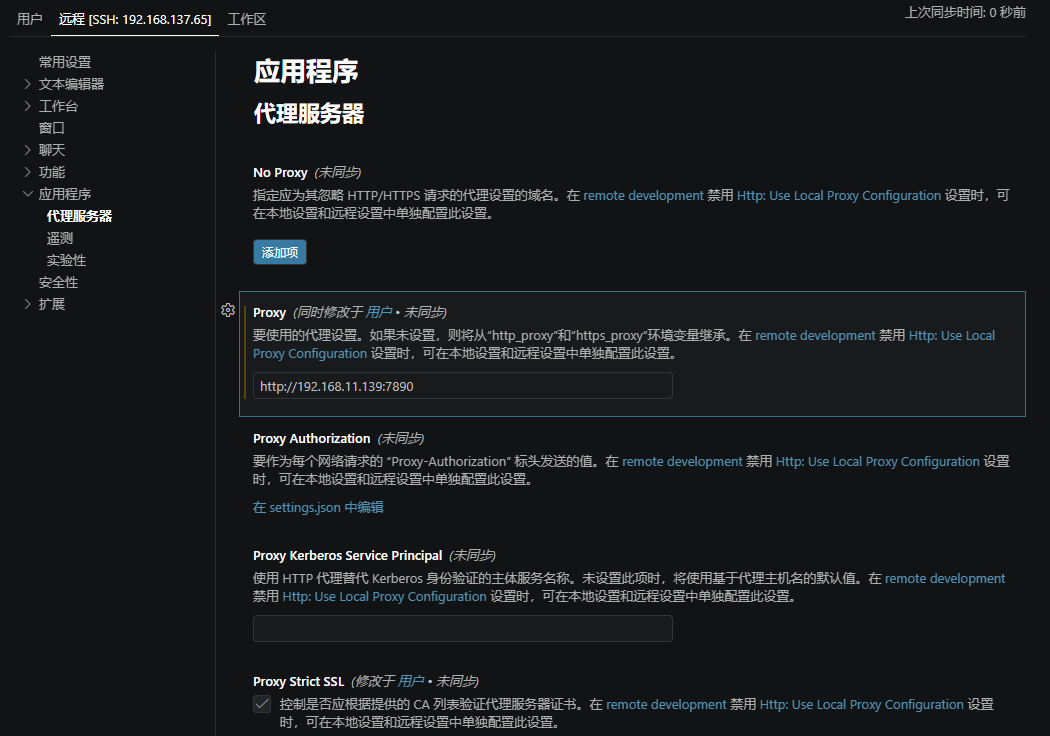
Task: Select 遥测 in the settings tree
Action: tap(60, 238)
